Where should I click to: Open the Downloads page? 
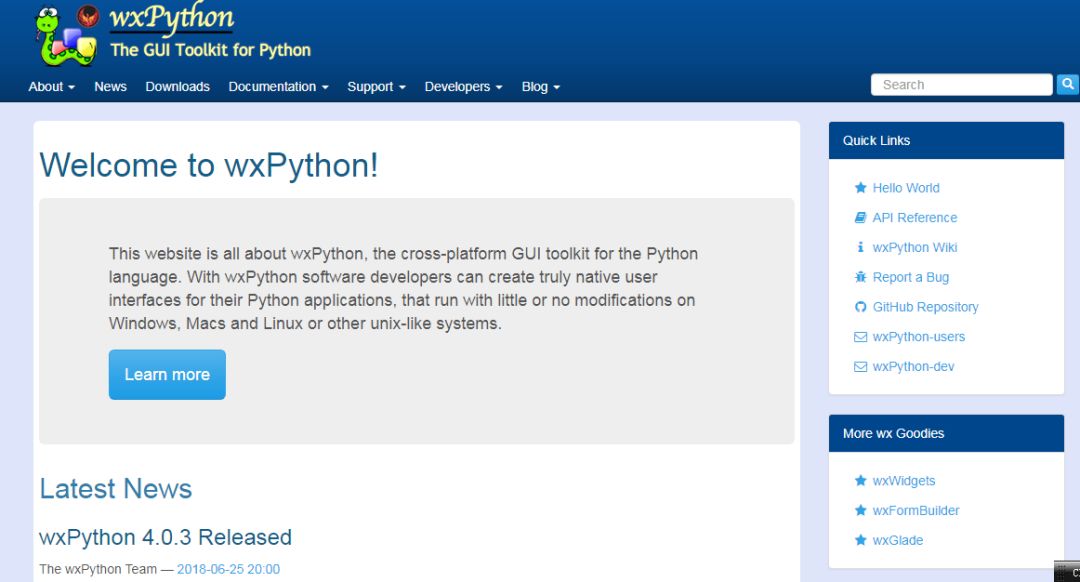click(x=177, y=87)
